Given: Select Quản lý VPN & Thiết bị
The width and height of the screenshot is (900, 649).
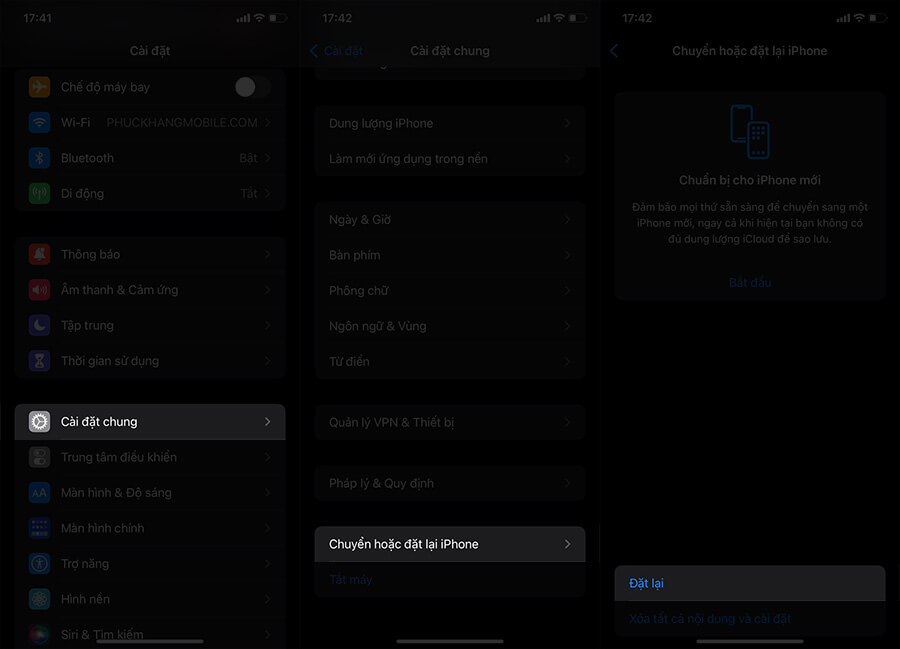Looking at the screenshot, I should tap(449, 423).
